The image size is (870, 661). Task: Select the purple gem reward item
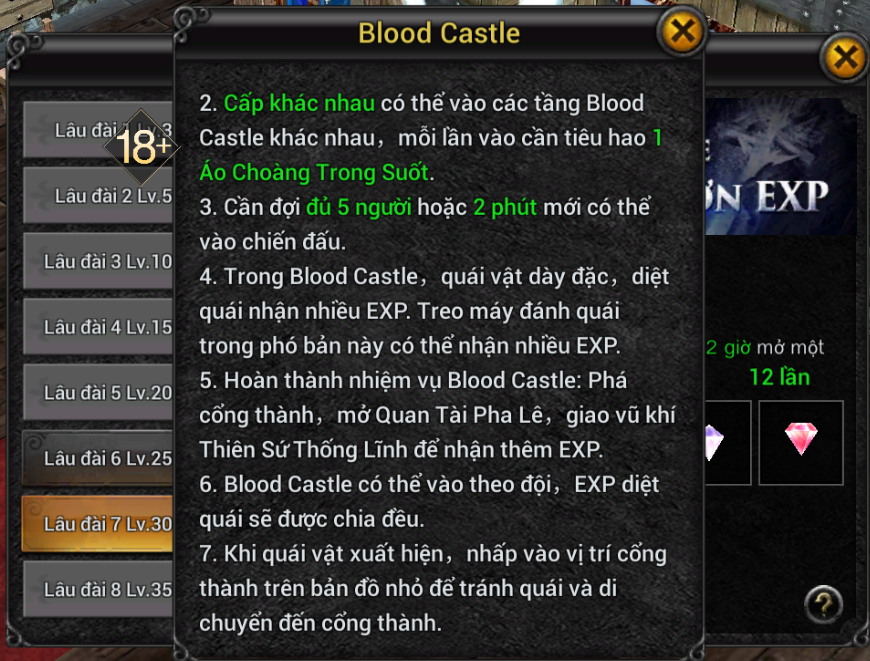coord(727,442)
